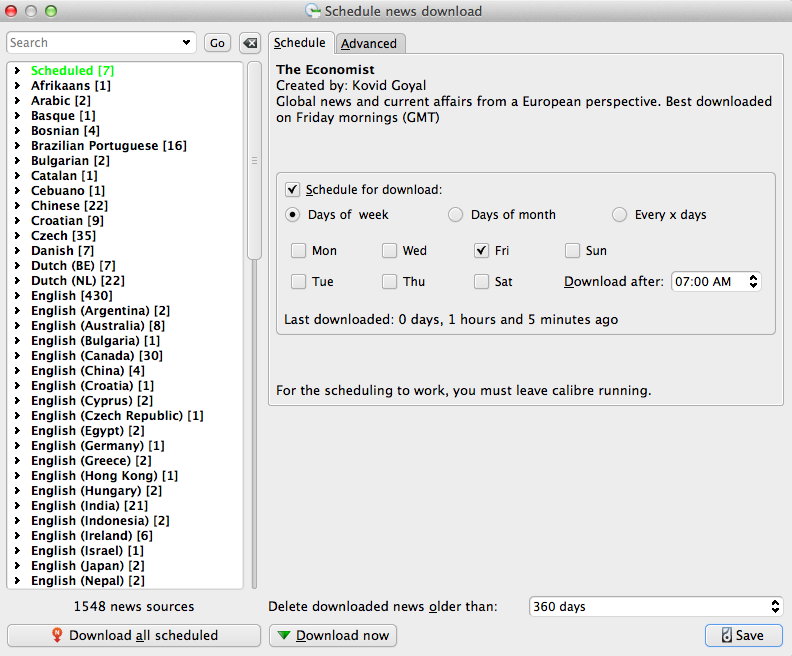Click the Download all scheduled button
Viewport: 792px width, 656px height.
134,635
